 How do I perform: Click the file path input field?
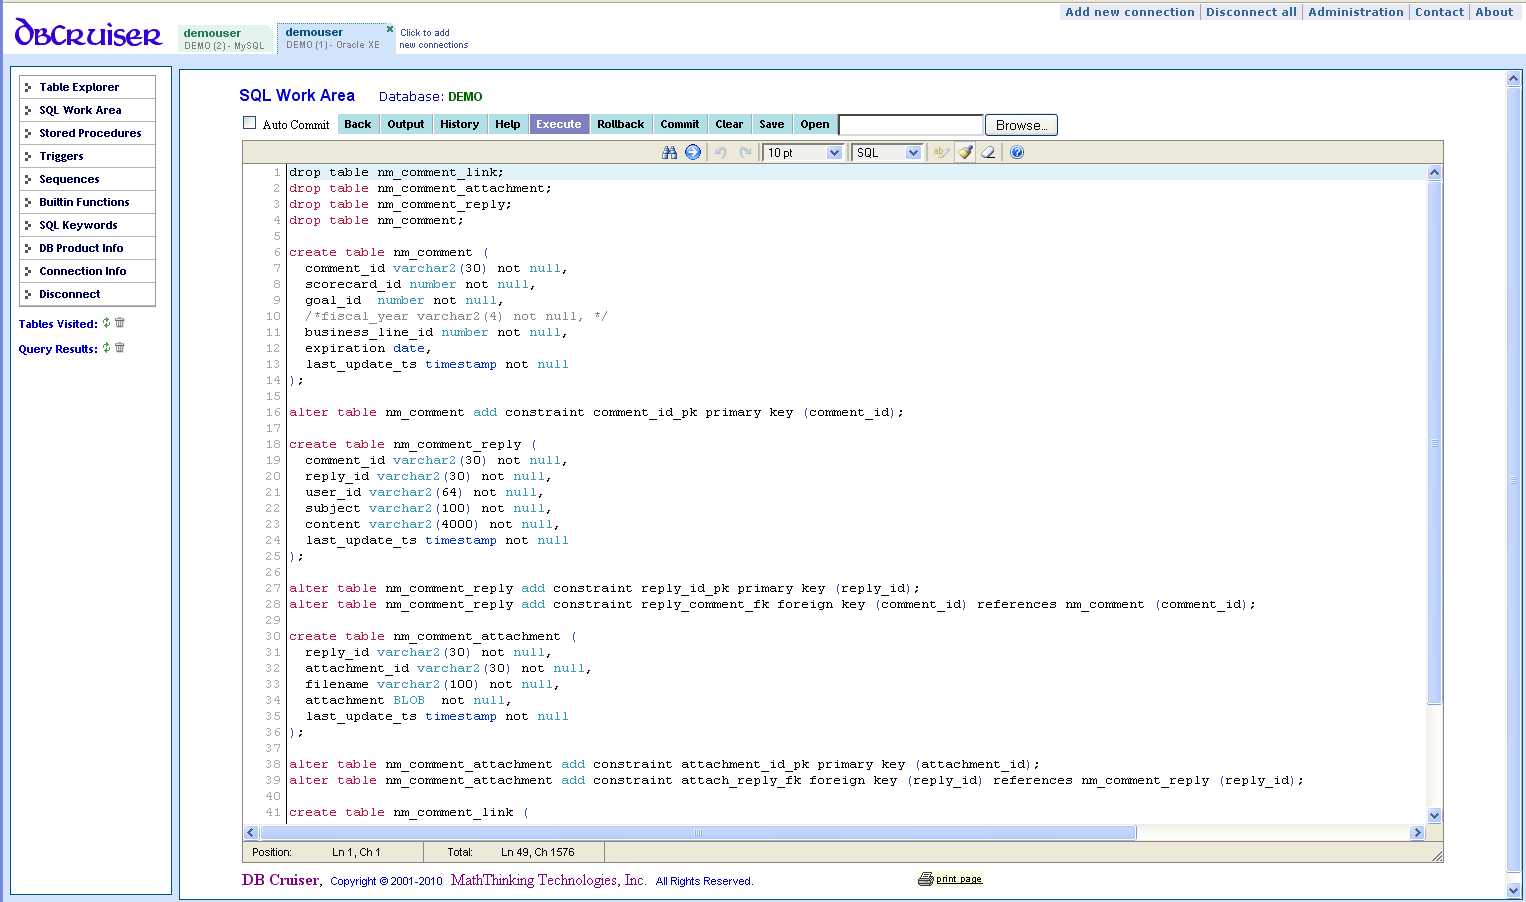911,125
